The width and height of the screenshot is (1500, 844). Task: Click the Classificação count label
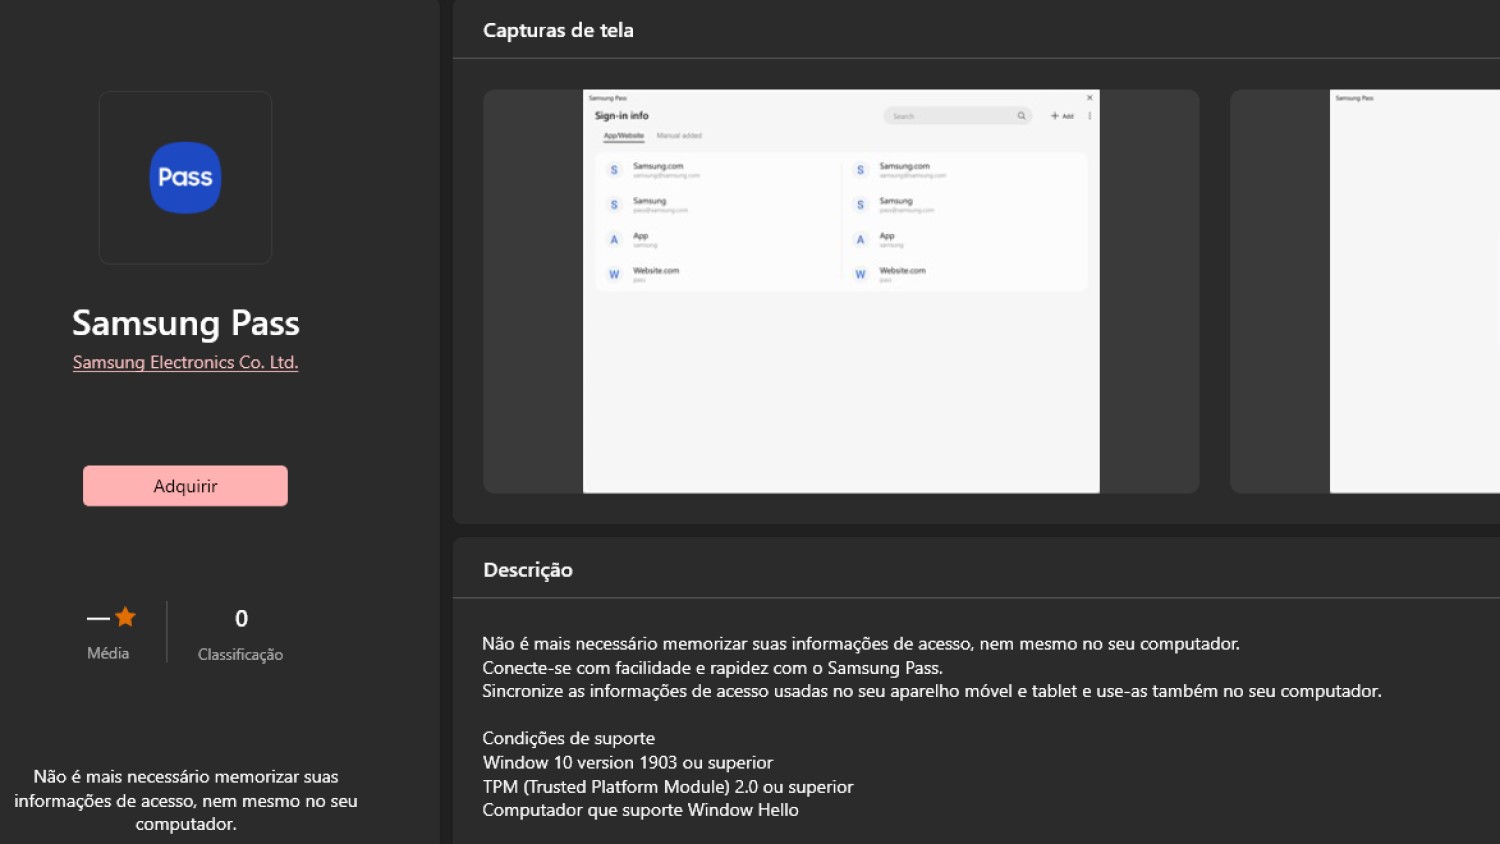coord(240,654)
